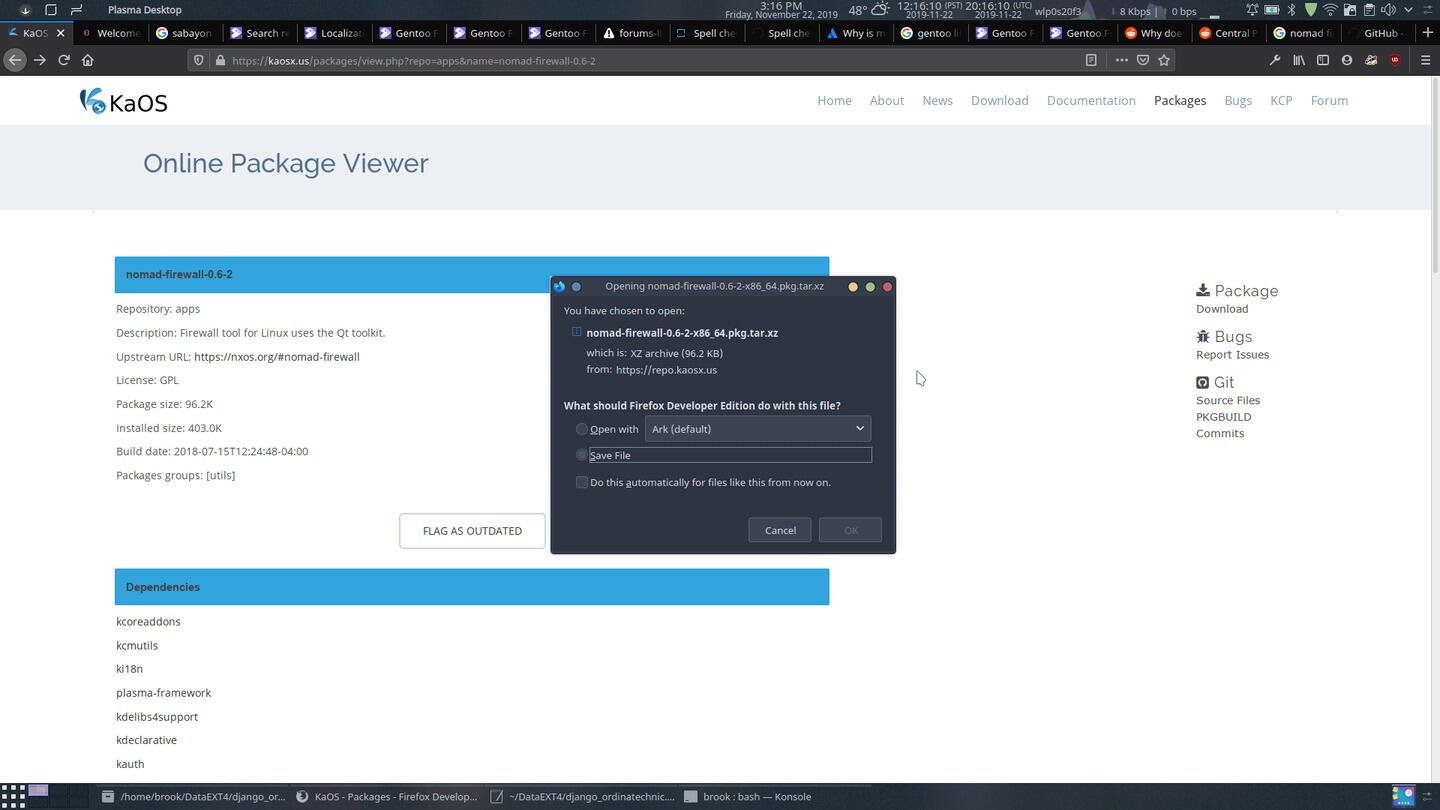Expand the 'Ark (default)' application dropdown
1440x810 pixels.
pyautogui.click(x=758, y=429)
